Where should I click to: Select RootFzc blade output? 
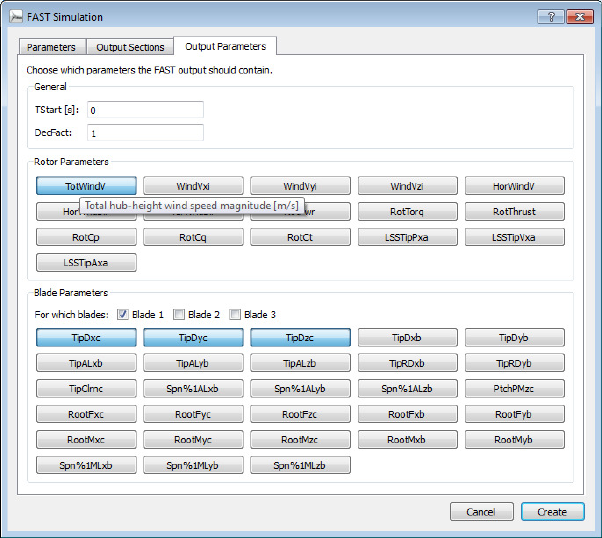tap(300, 414)
